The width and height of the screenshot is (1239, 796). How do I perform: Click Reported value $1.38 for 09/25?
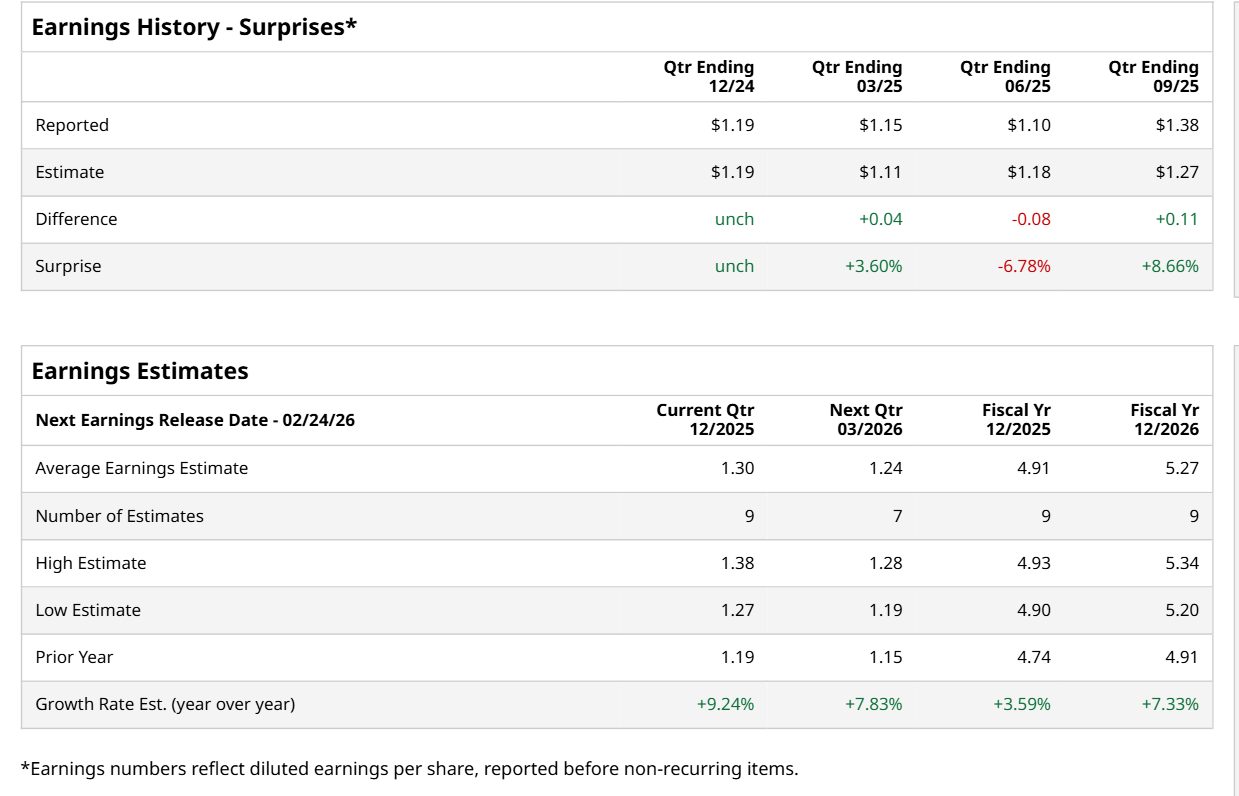pos(1177,125)
